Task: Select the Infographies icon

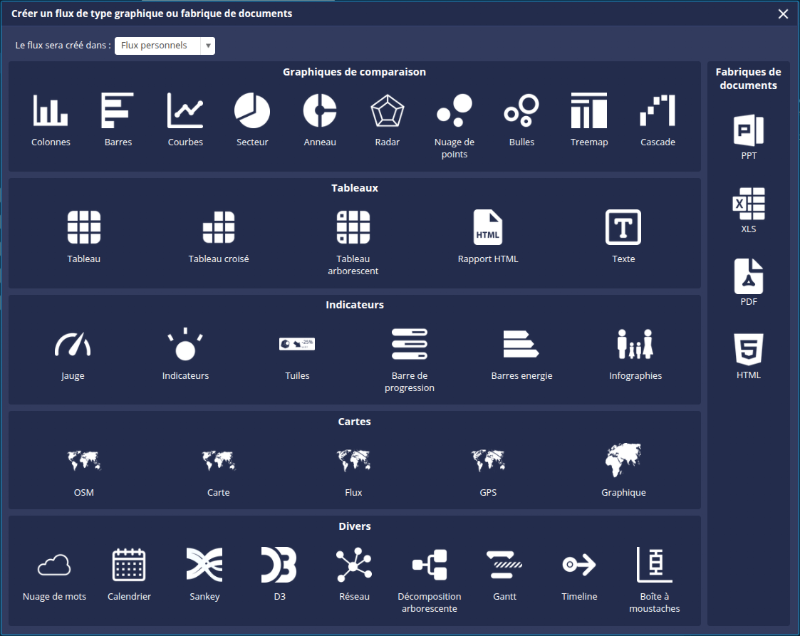Action: [635, 345]
